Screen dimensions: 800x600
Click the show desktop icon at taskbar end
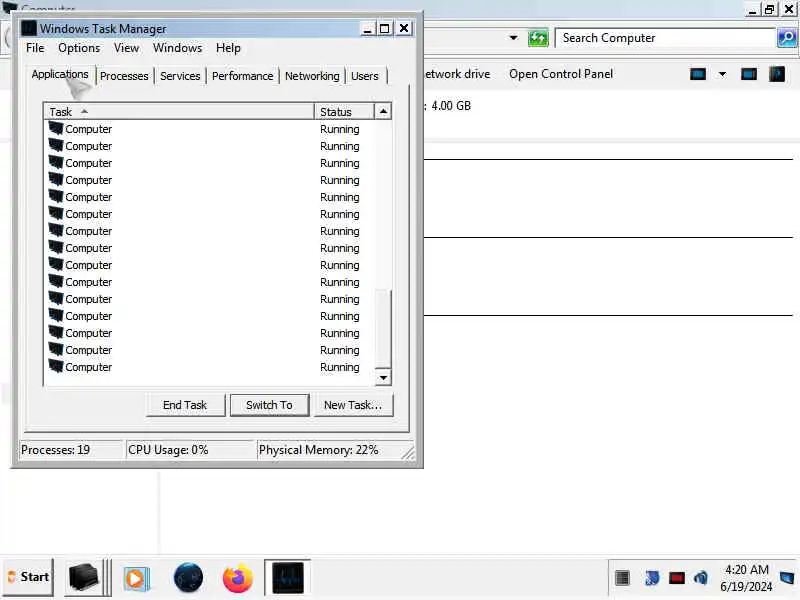[x=787, y=578]
